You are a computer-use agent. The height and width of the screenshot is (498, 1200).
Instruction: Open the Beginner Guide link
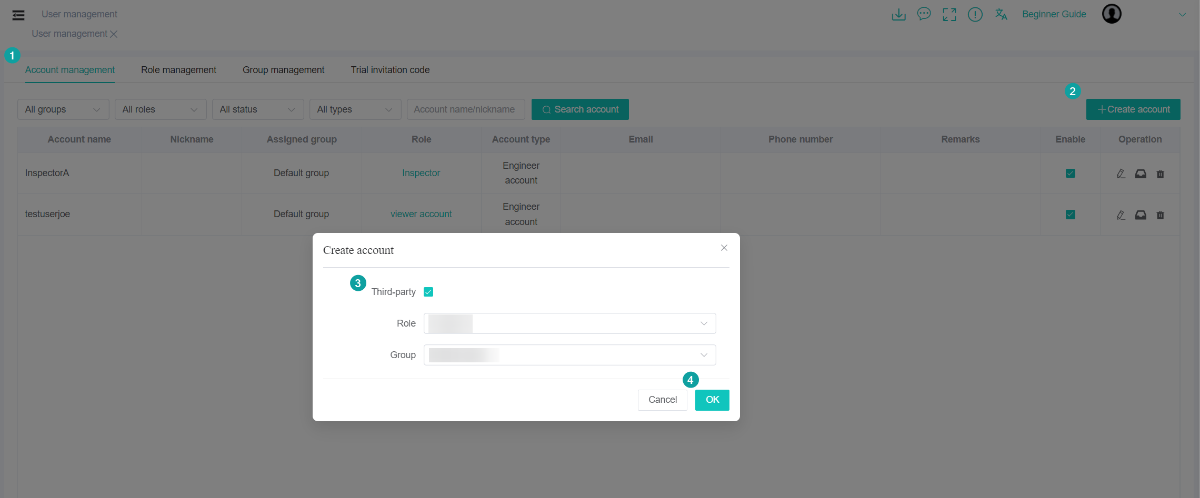tap(1054, 14)
